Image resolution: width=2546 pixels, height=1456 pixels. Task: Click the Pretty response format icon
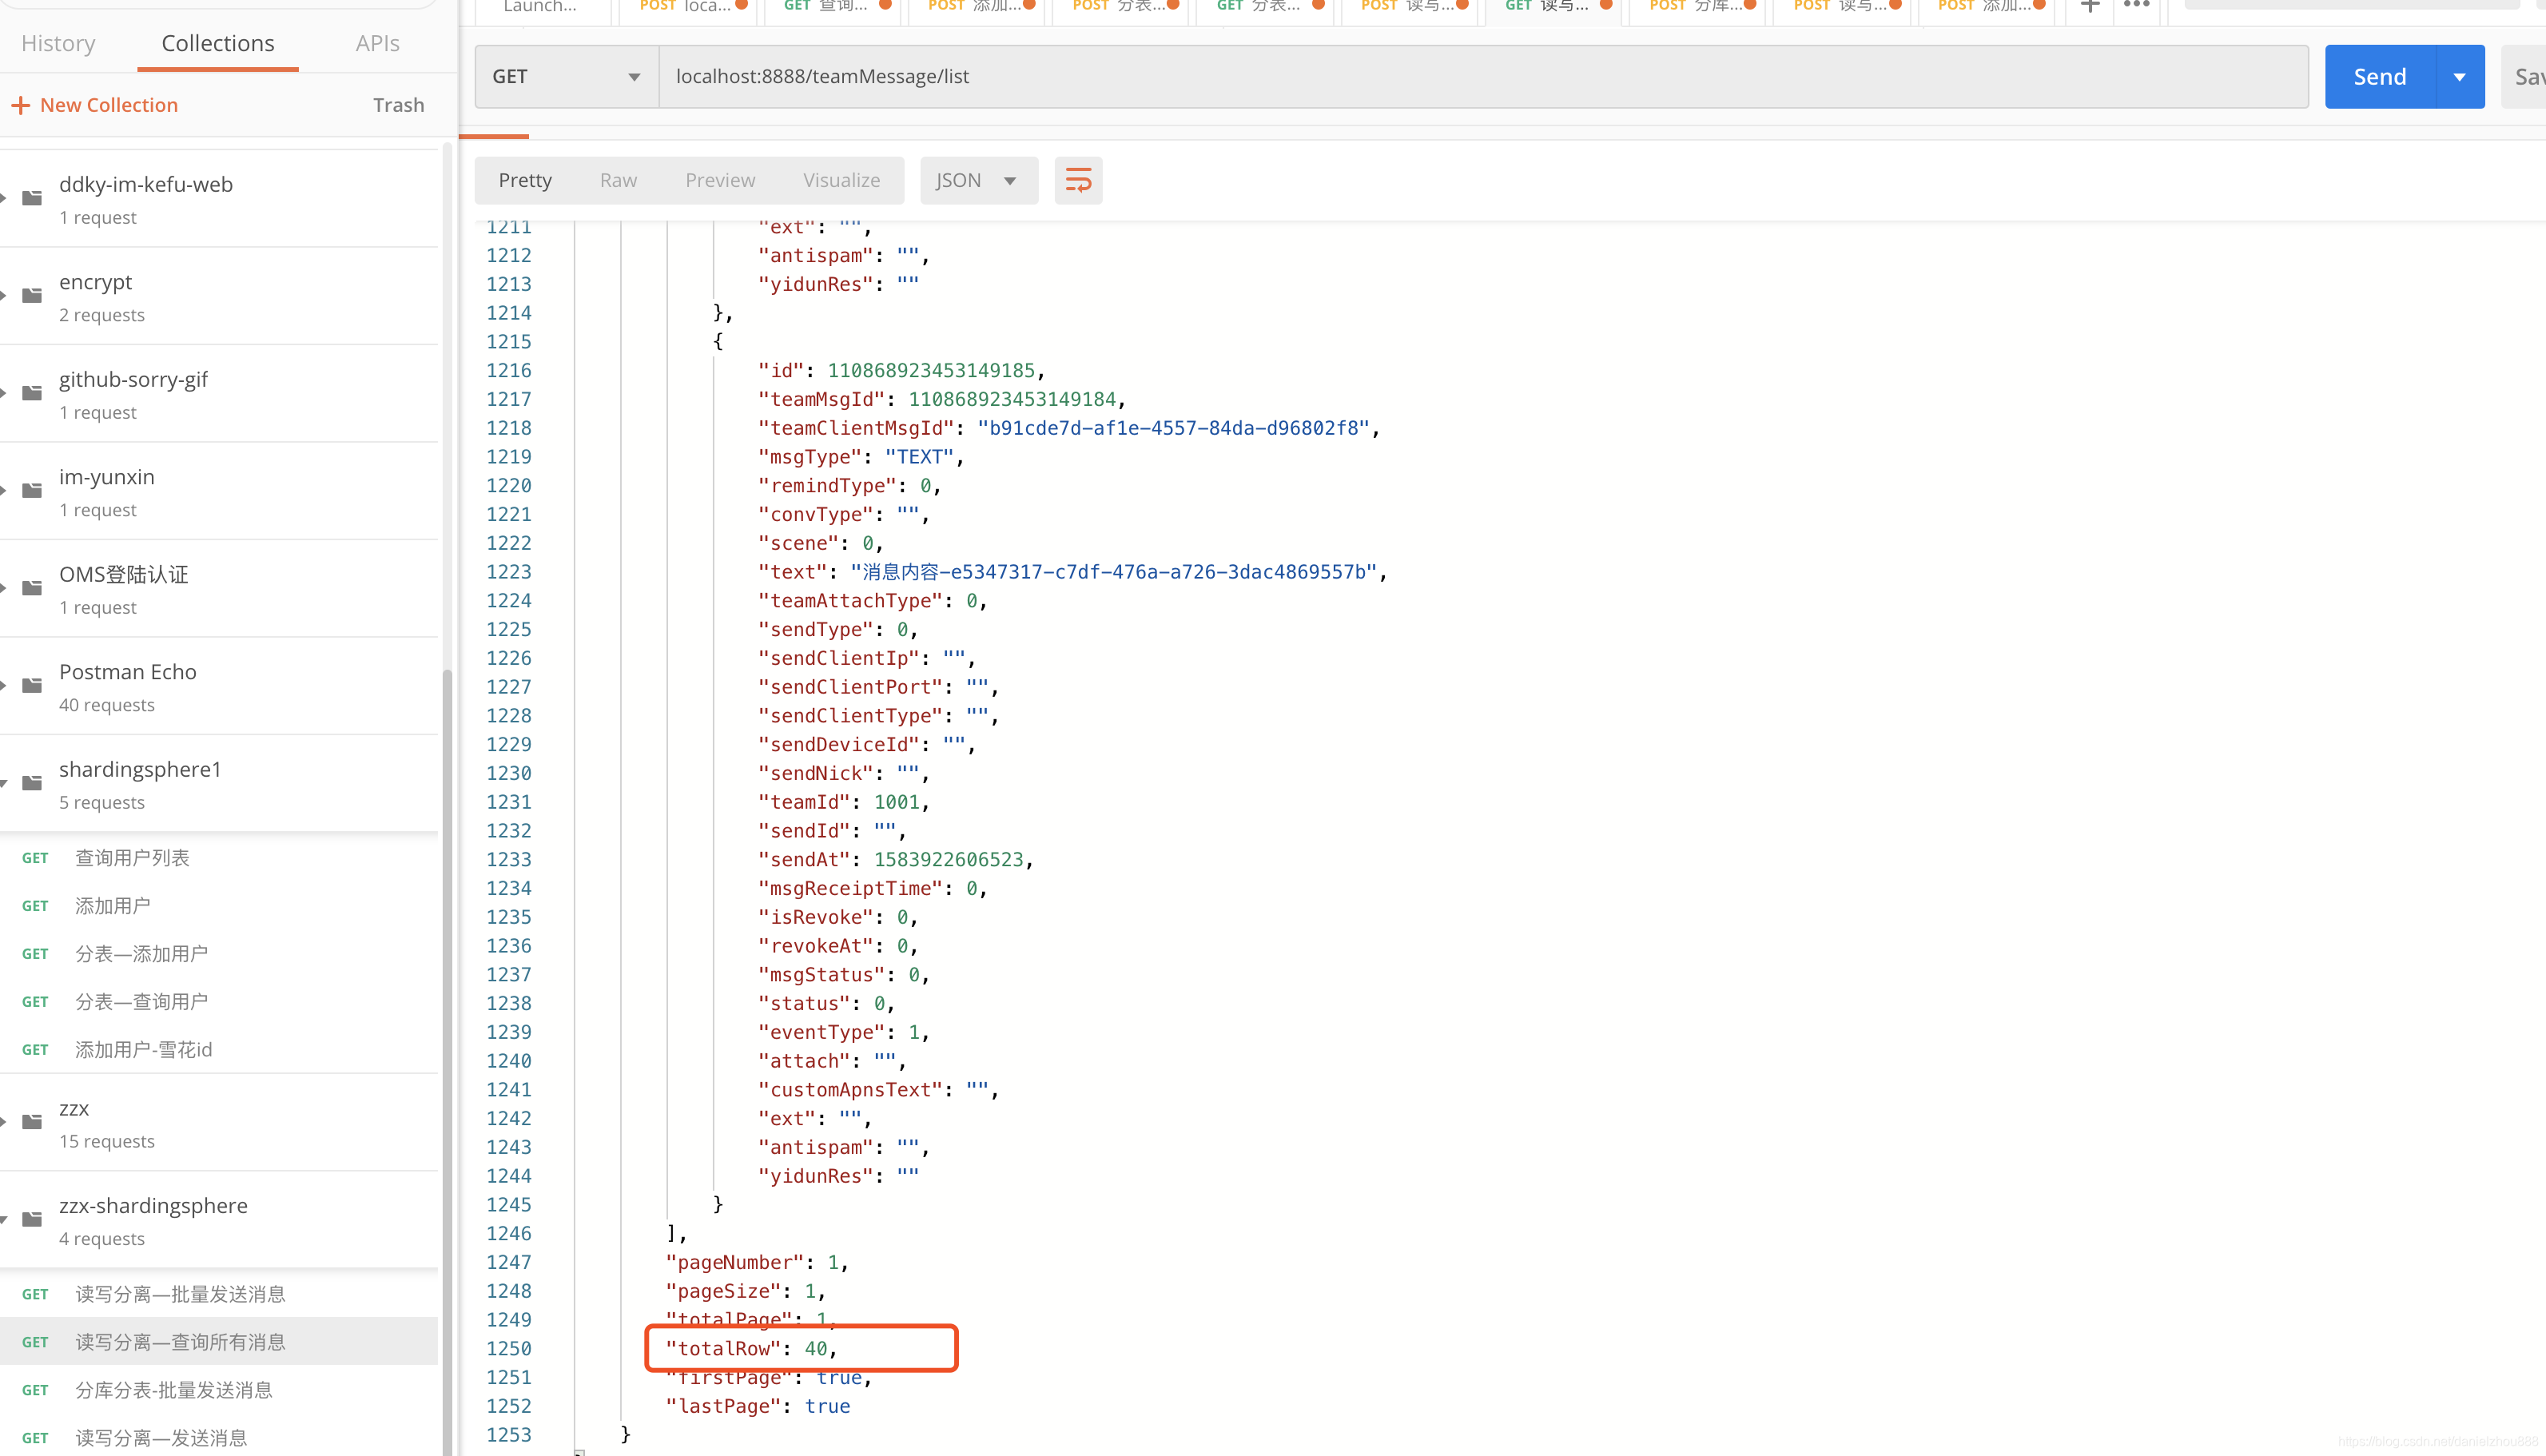(524, 180)
